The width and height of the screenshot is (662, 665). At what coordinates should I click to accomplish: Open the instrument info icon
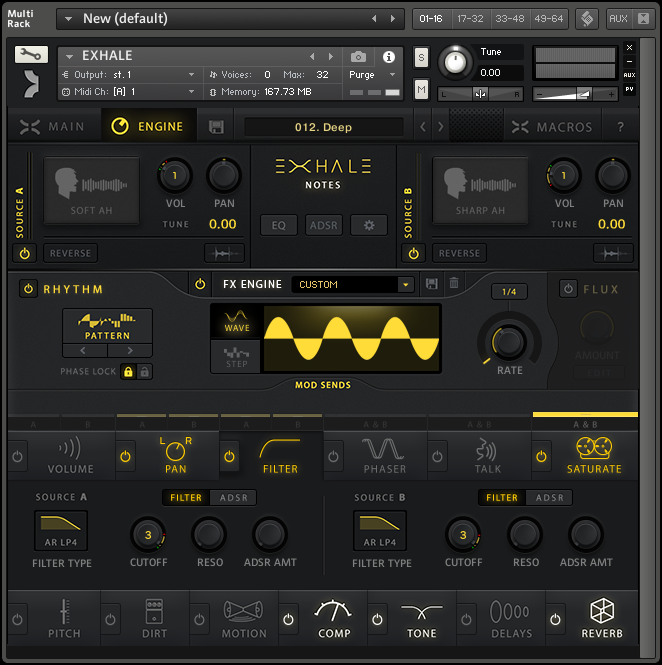coord(389,57)
